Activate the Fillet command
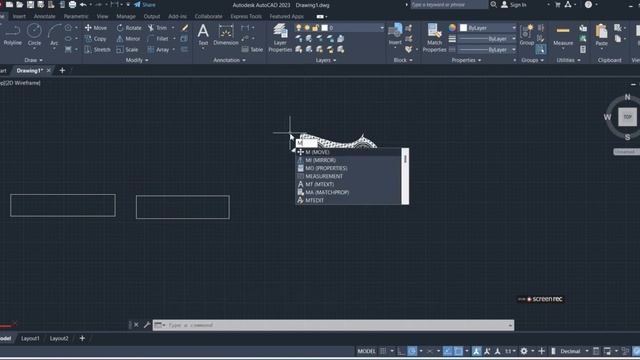This screenshot has width=640, height=360. coord(158,39)
